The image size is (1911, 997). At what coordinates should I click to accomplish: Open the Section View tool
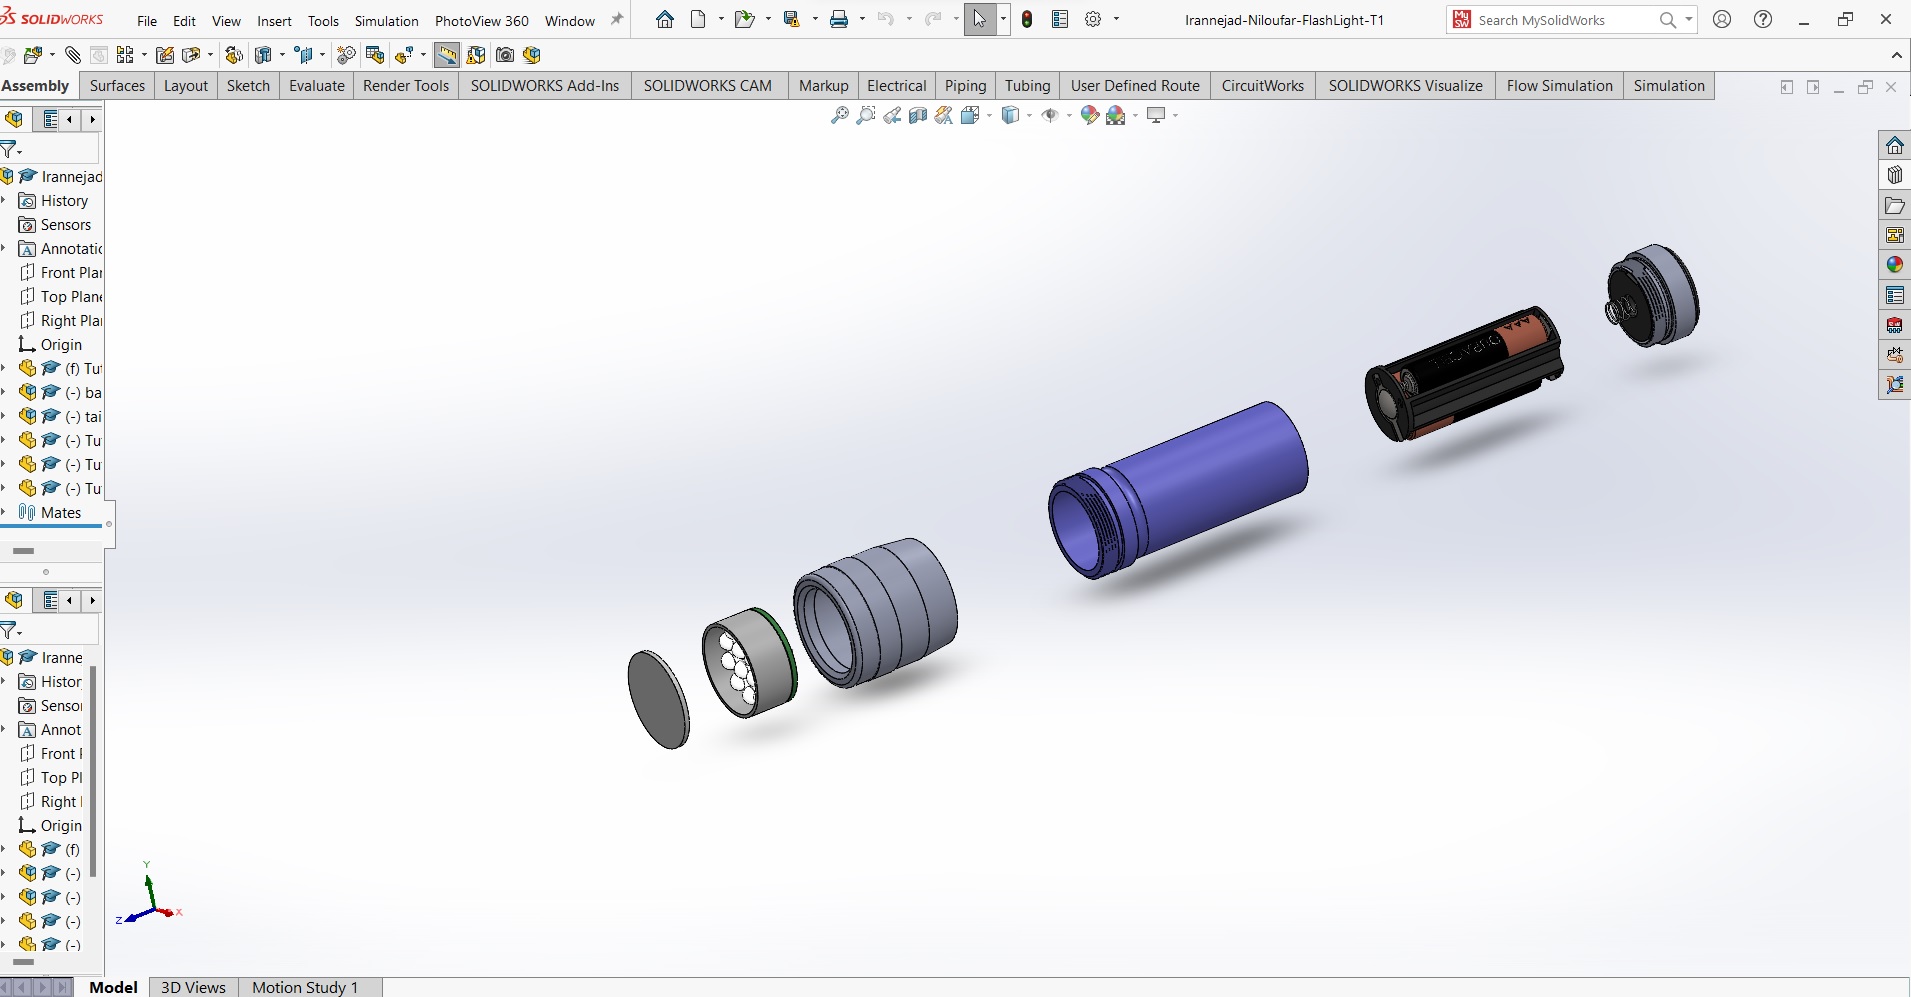tap(918, 116)
